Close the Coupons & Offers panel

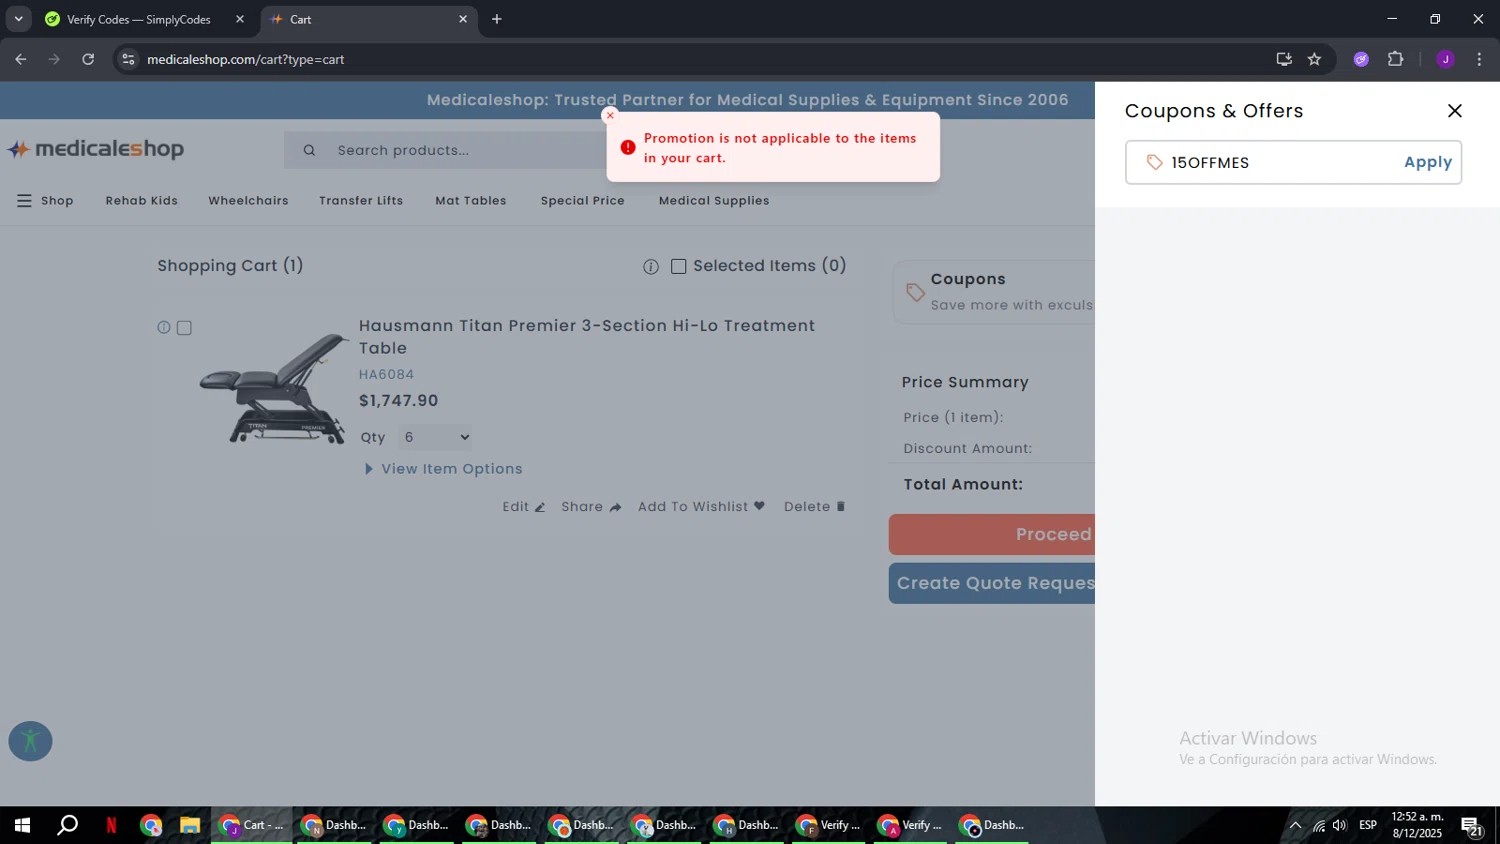[x=1455, y=111]
